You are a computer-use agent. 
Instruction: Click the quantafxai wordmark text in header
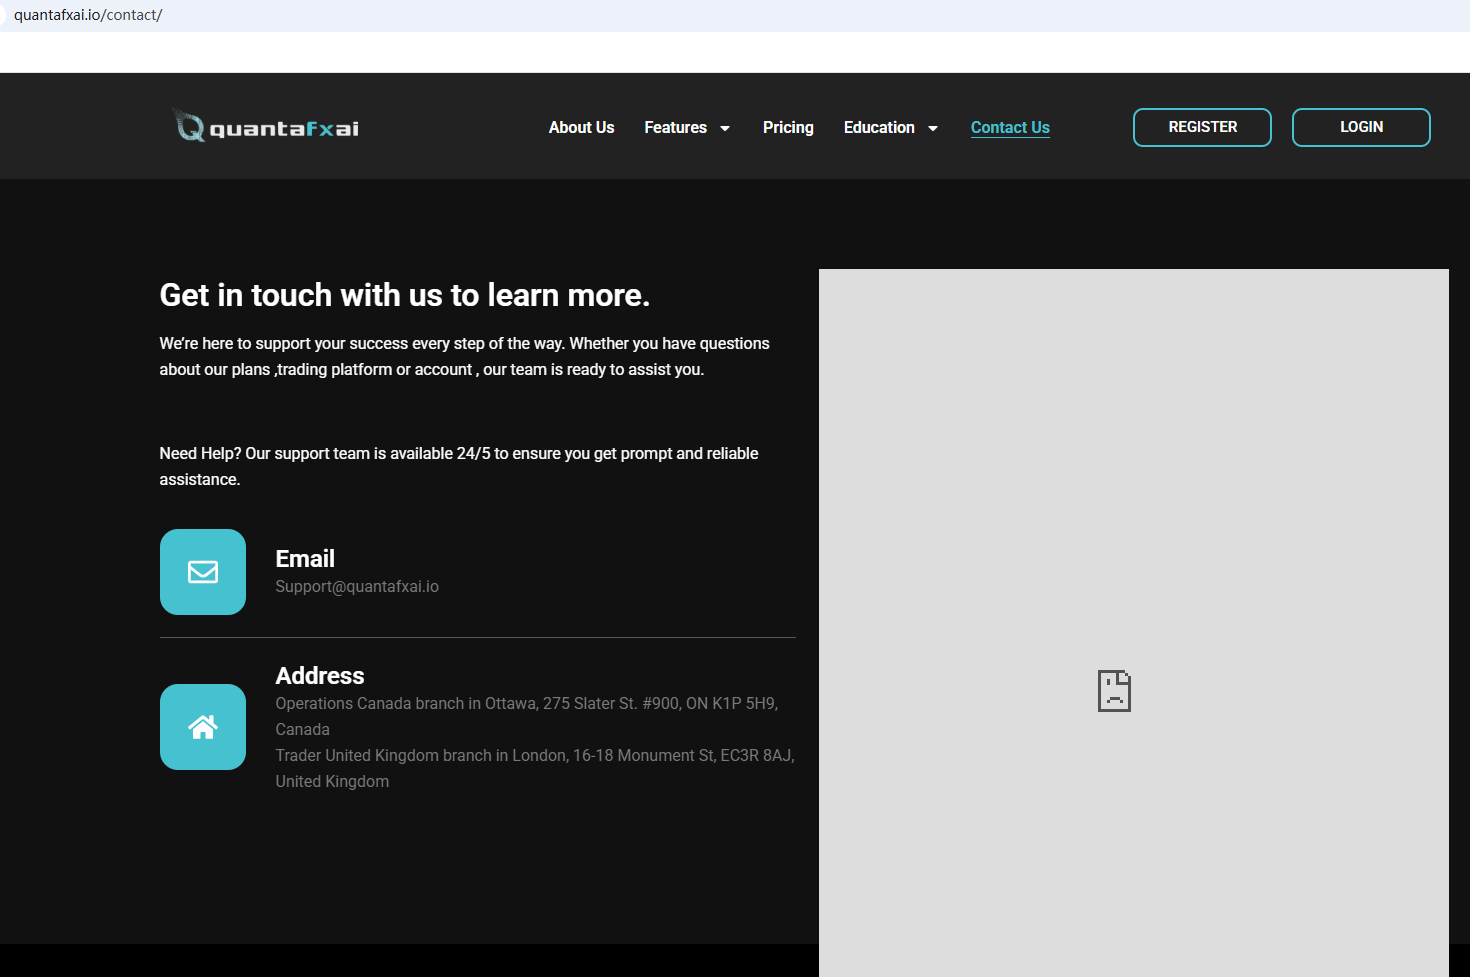(x=284, y=129)
